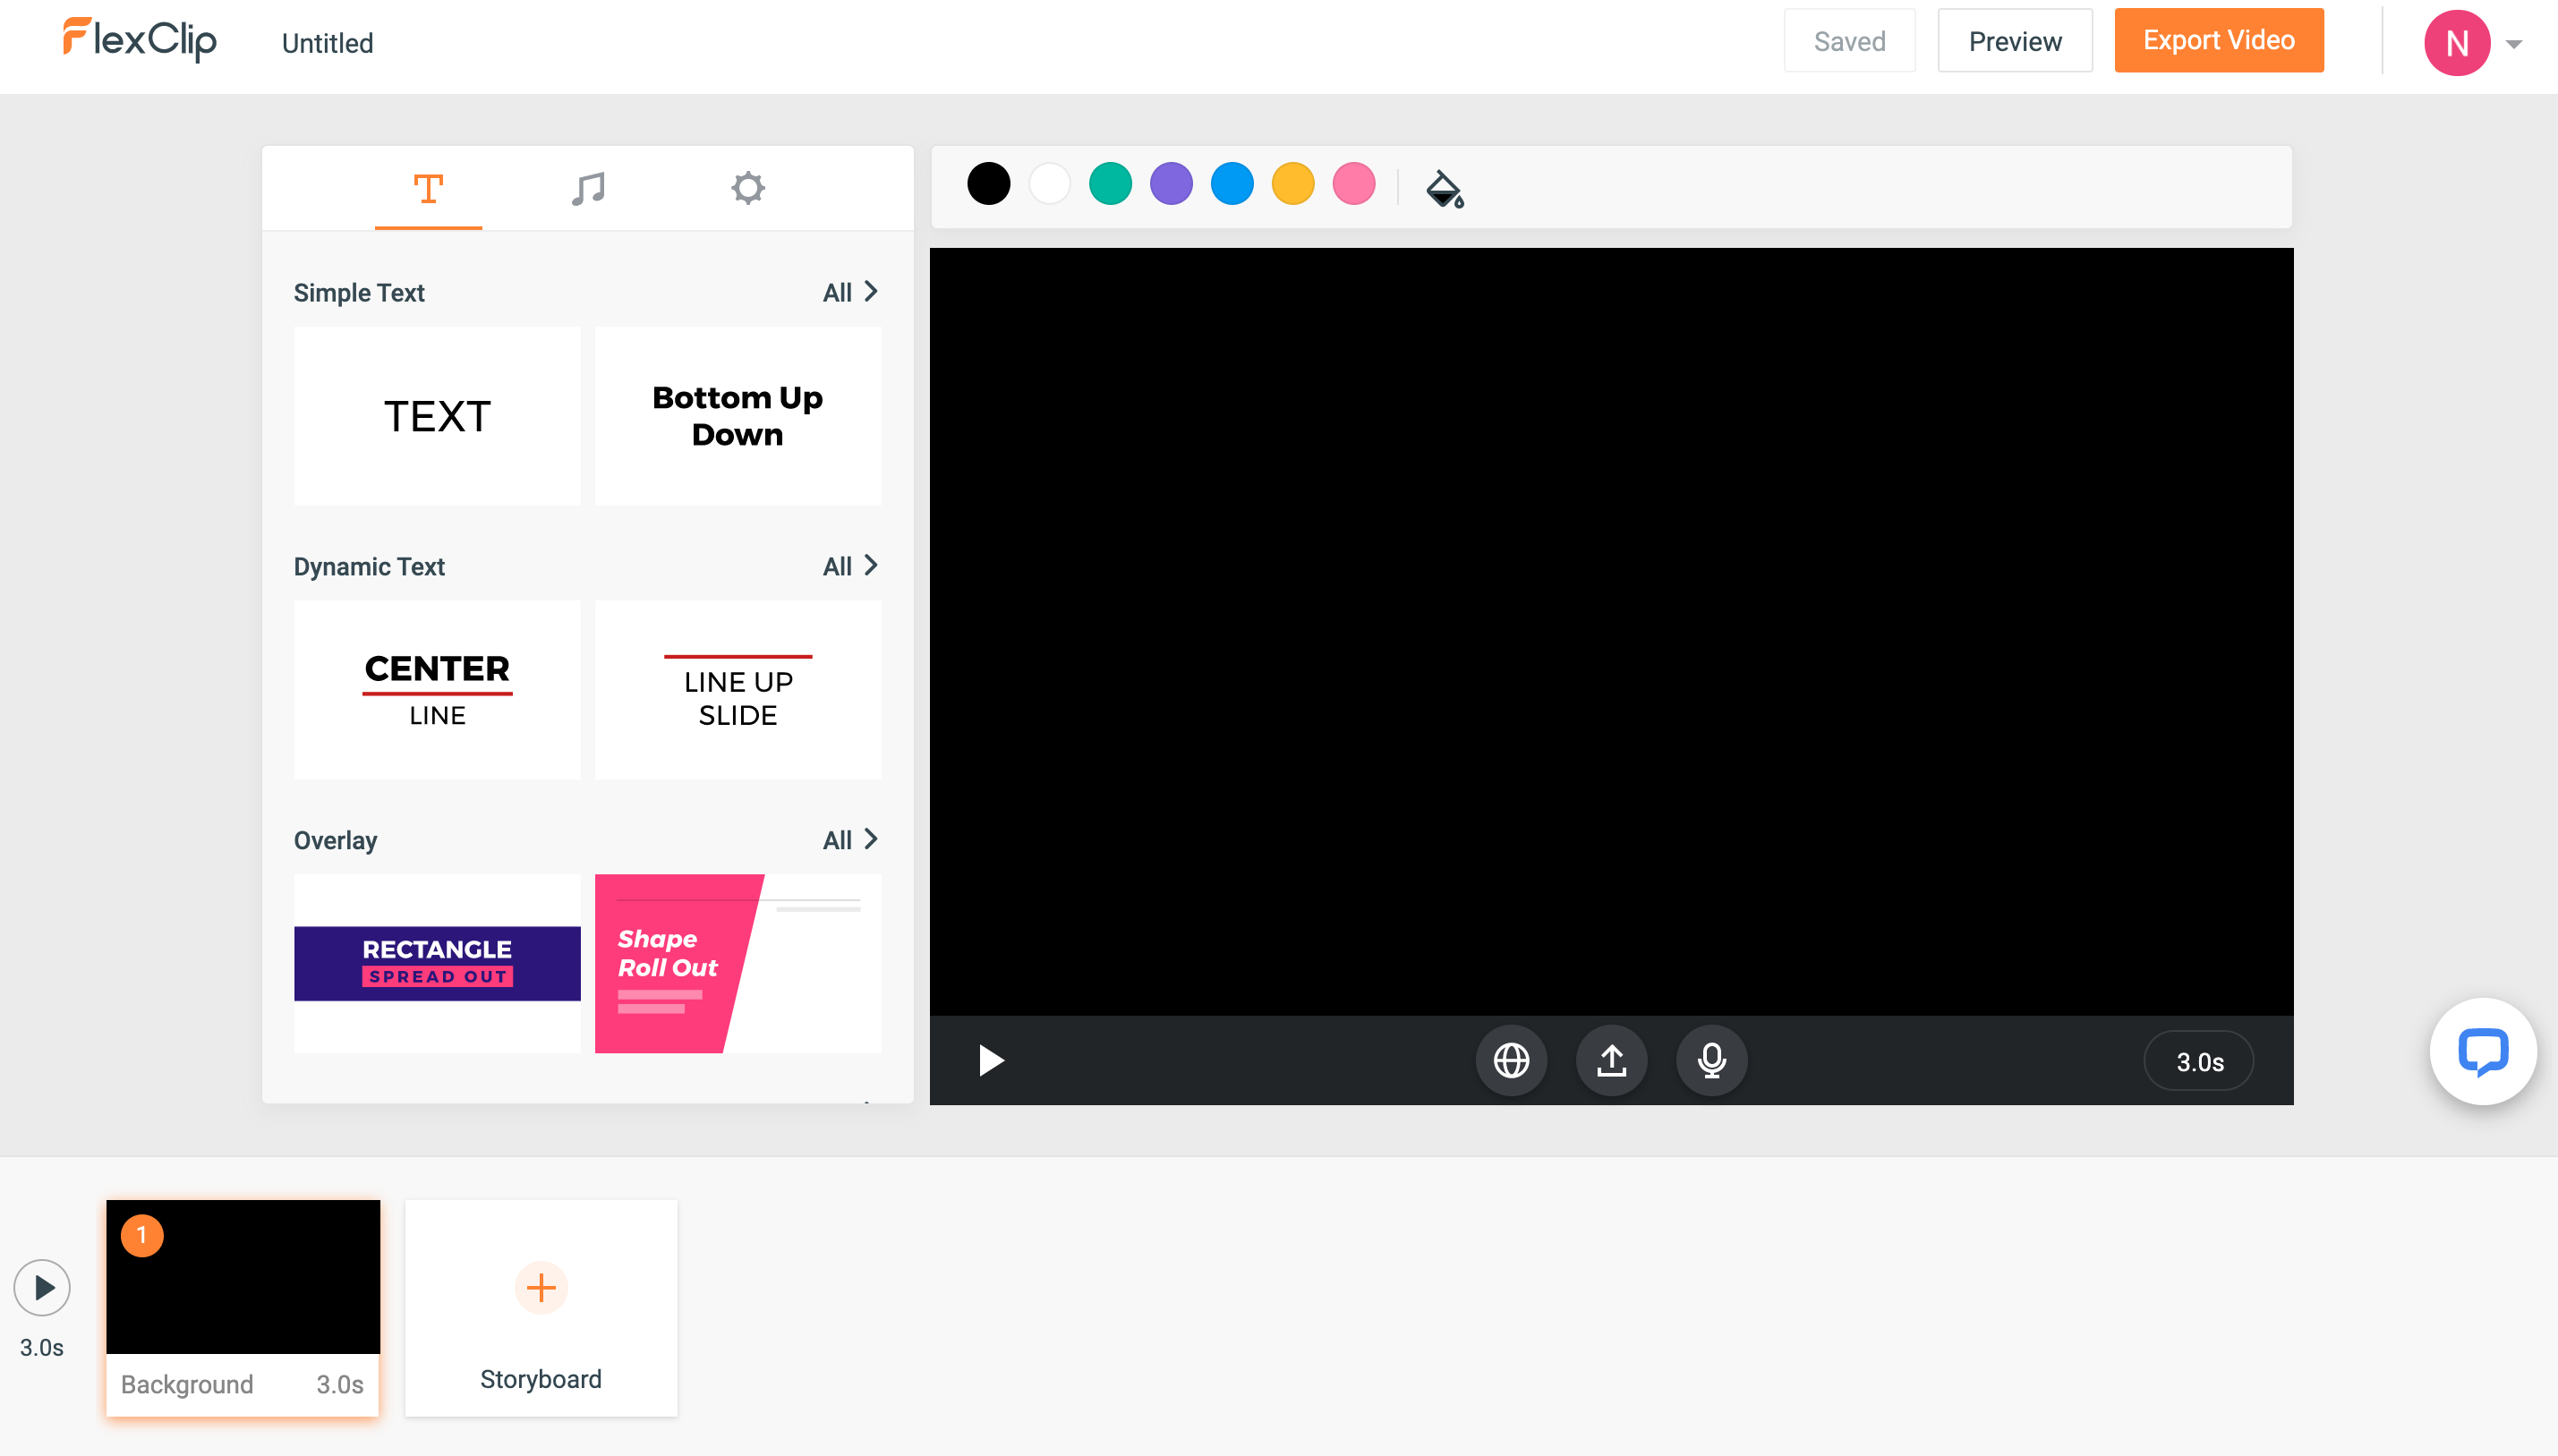Add a new Storyboard with plus
This screenshot has height=1456, width=2558.
click(x=541, y=1287)
